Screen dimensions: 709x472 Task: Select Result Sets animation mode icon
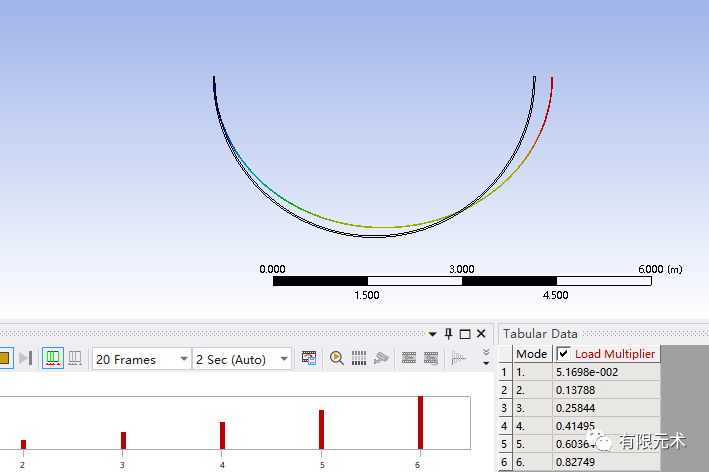click(75, 359)
